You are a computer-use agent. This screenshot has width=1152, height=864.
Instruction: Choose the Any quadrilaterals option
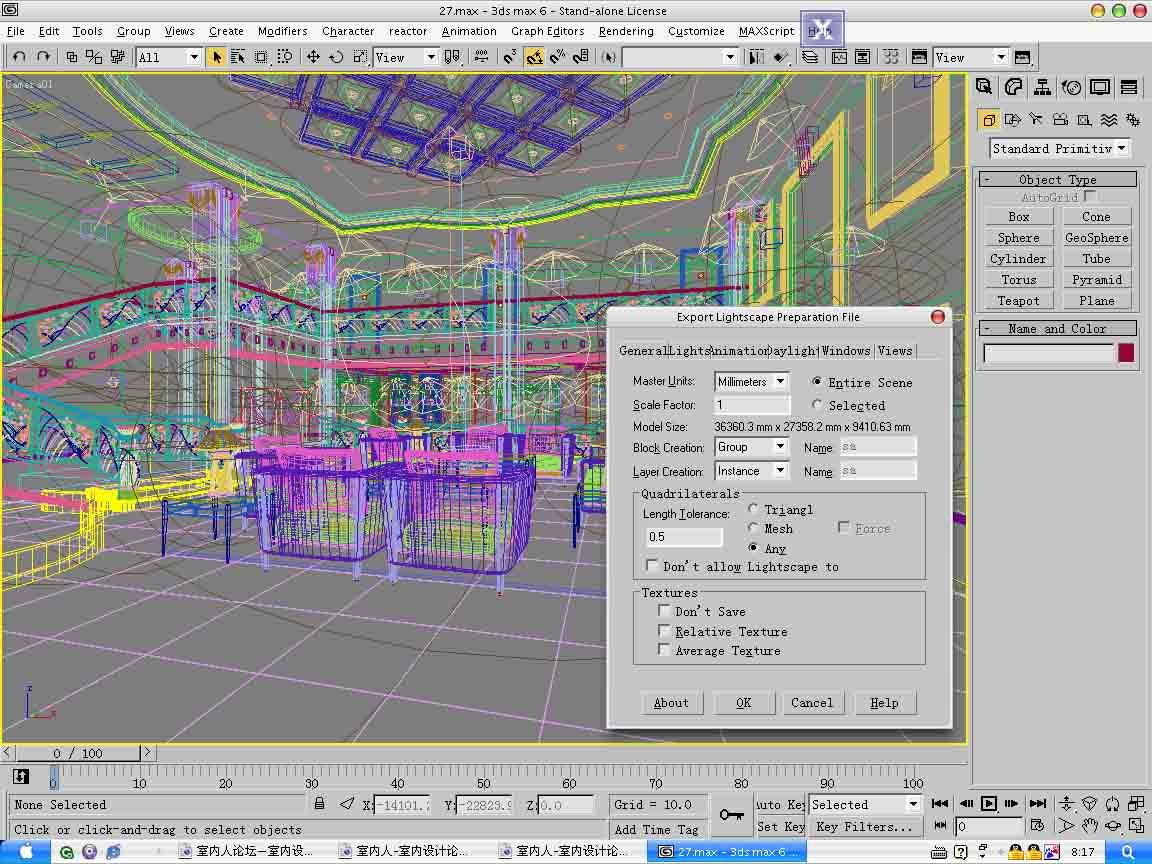pos(753,547)
